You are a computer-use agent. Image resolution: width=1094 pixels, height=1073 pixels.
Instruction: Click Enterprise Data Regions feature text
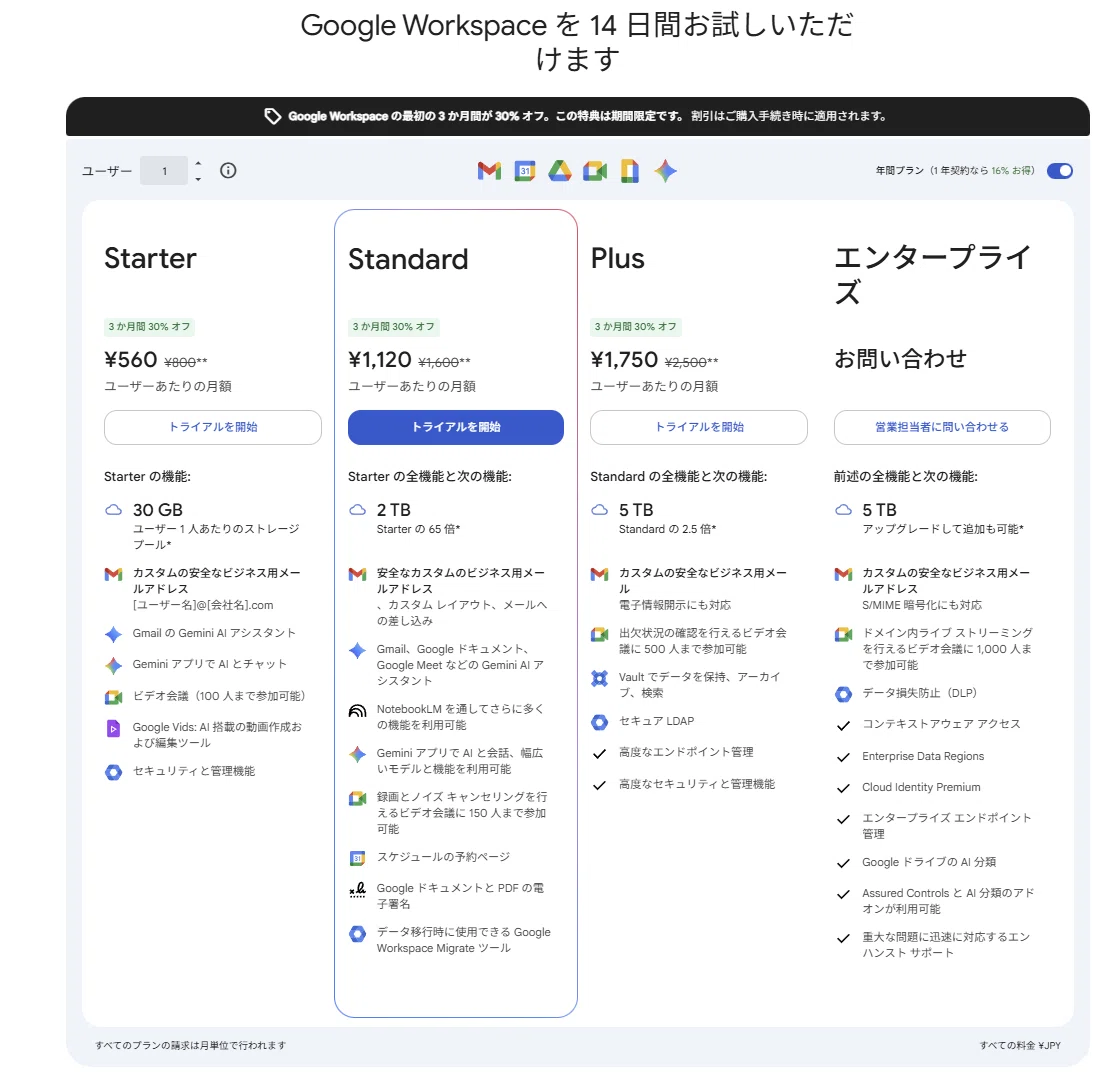[x=922, y=757]
